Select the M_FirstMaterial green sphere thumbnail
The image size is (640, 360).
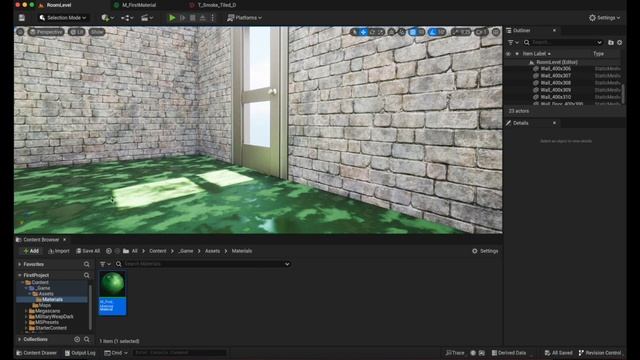[113, 284]
